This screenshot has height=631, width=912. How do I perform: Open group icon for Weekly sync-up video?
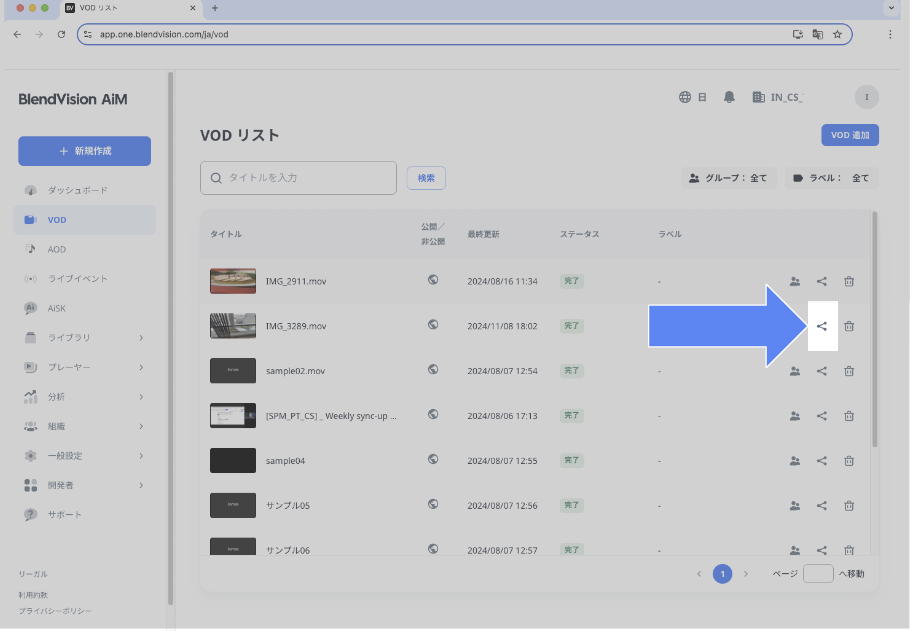pos(795,416)
